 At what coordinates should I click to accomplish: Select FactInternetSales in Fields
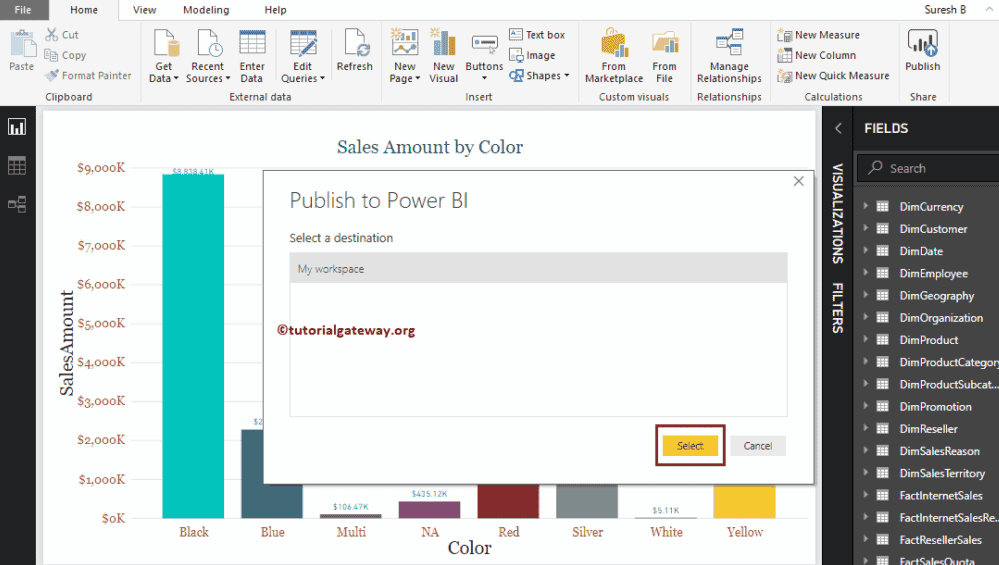(x=940, y=496)
